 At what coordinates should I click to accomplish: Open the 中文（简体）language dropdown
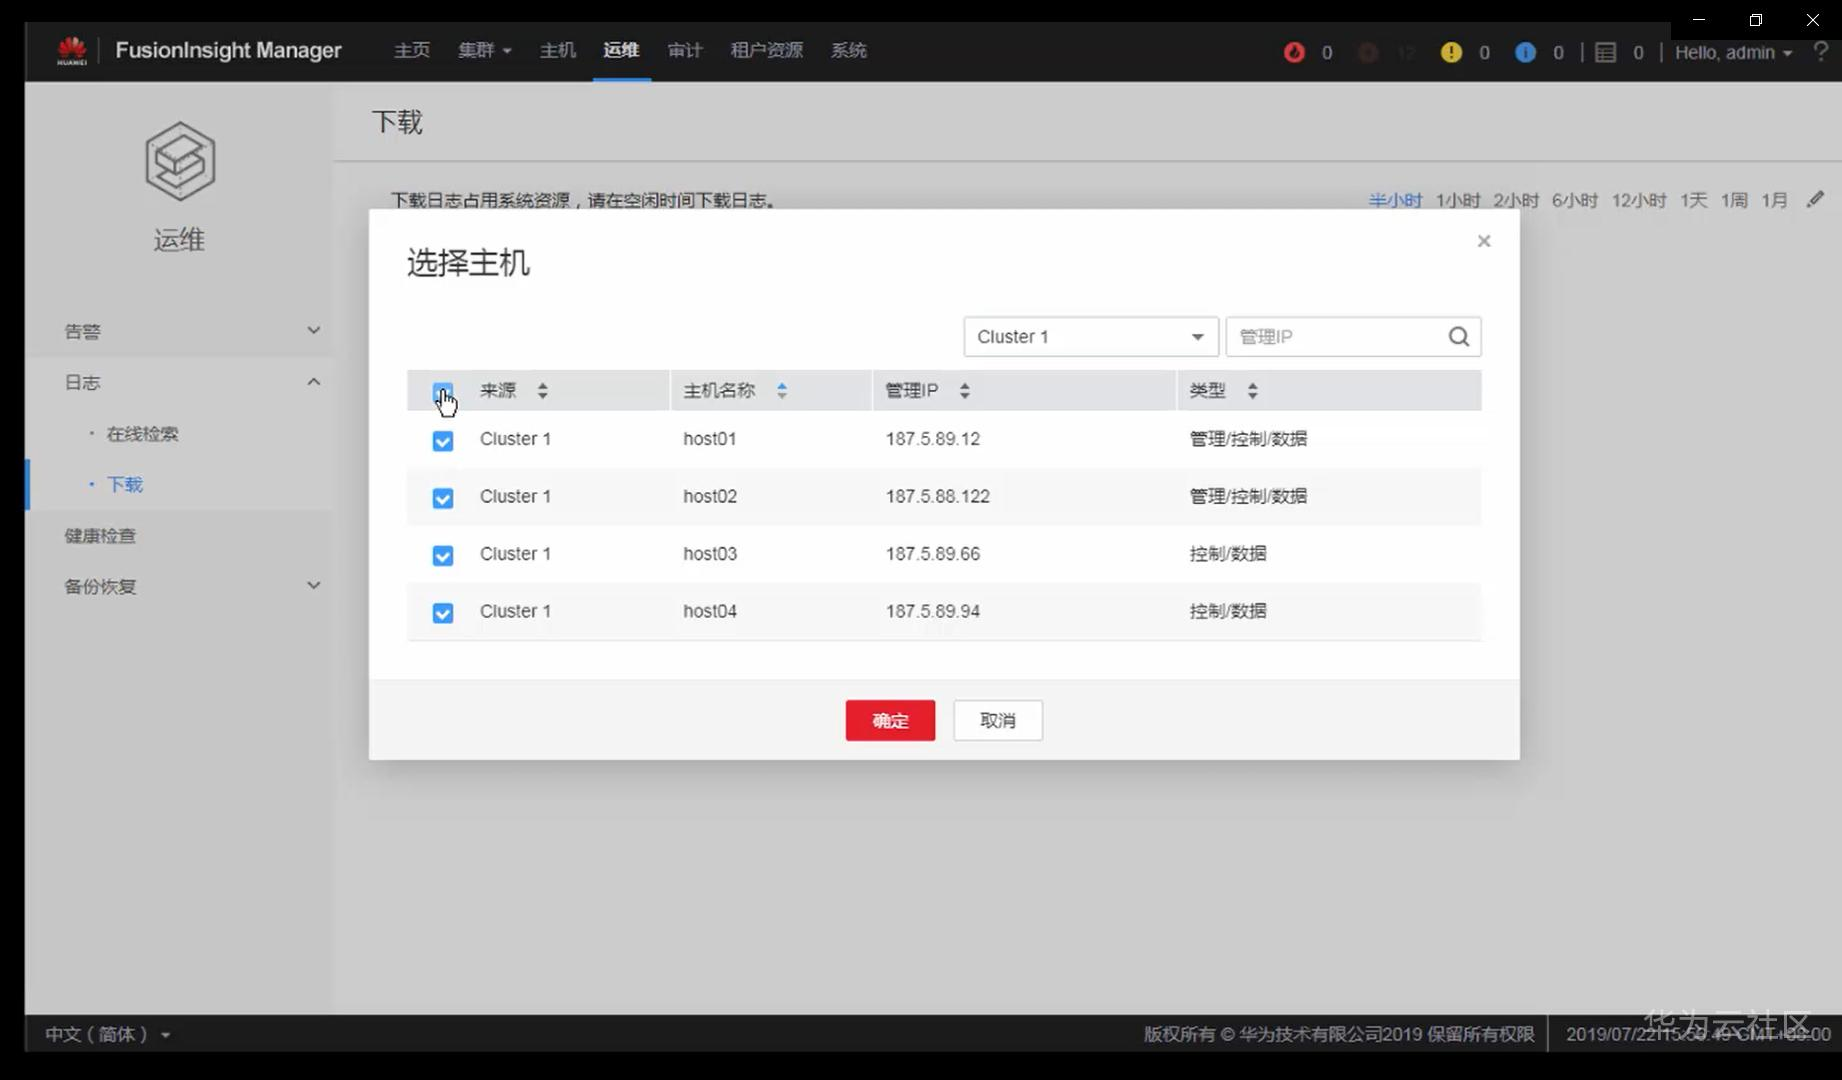click(107, 1034)
